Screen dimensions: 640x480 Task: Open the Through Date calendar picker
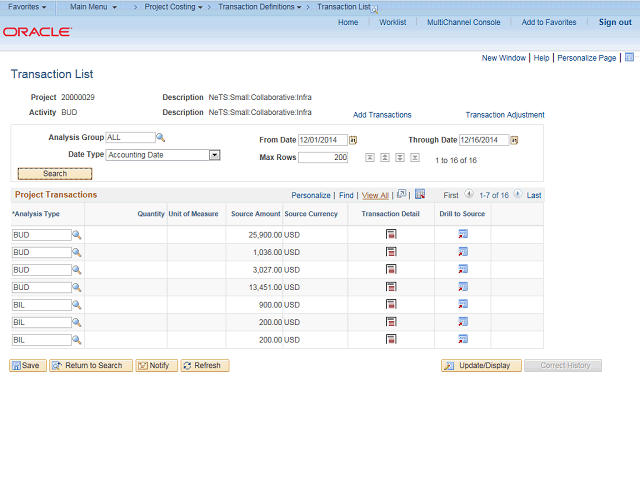(x=518, y=140)
